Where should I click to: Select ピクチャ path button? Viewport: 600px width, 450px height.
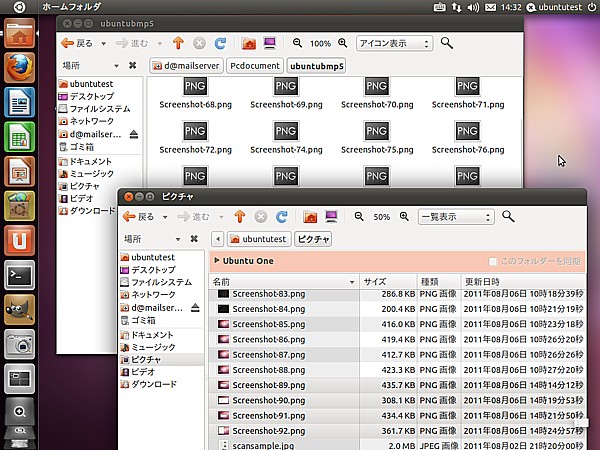(313, 239)
